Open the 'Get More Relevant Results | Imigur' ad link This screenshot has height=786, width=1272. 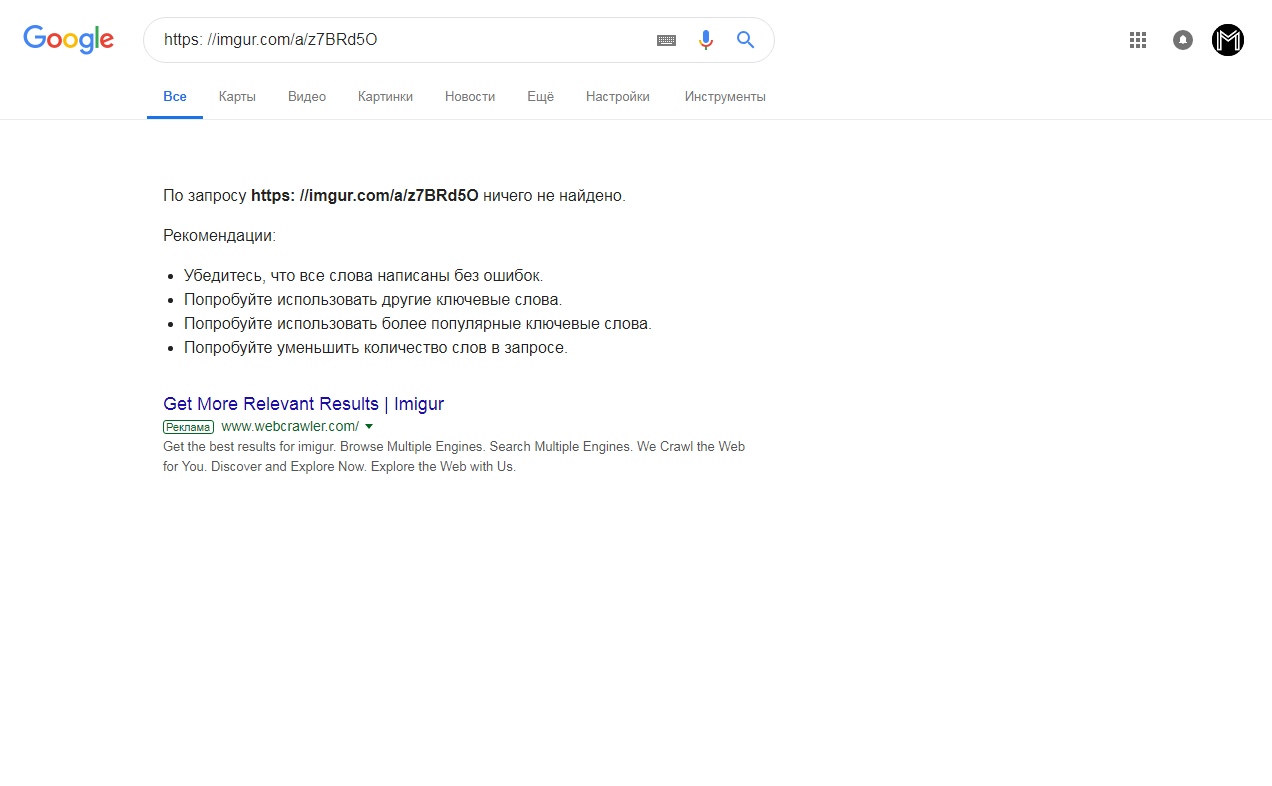pos(303,404)
